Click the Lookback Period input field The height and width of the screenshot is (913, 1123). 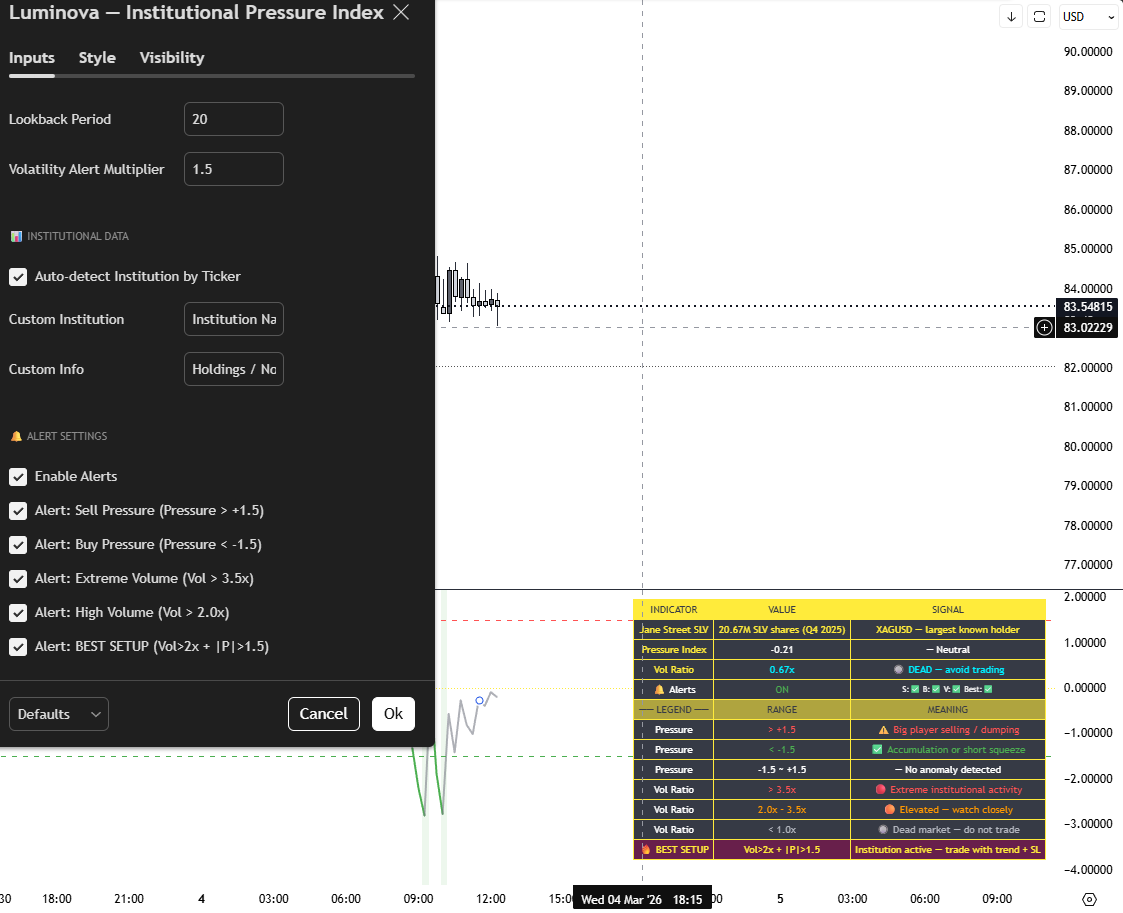(x=234, y=119)
